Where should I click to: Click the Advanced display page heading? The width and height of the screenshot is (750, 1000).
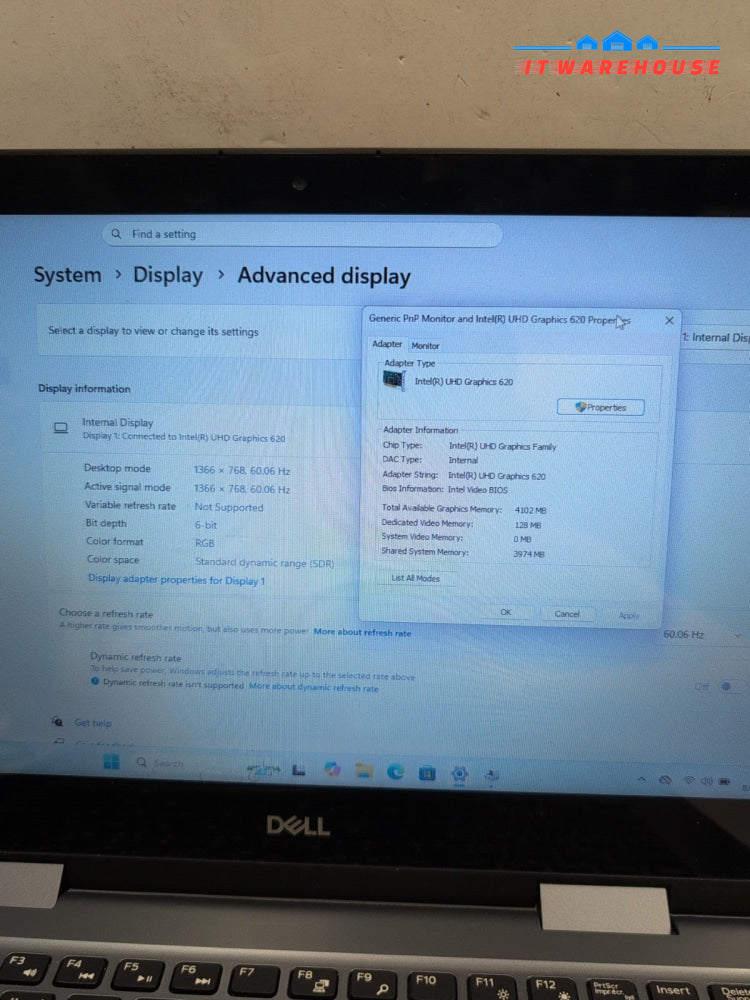[x=324, y=276]
